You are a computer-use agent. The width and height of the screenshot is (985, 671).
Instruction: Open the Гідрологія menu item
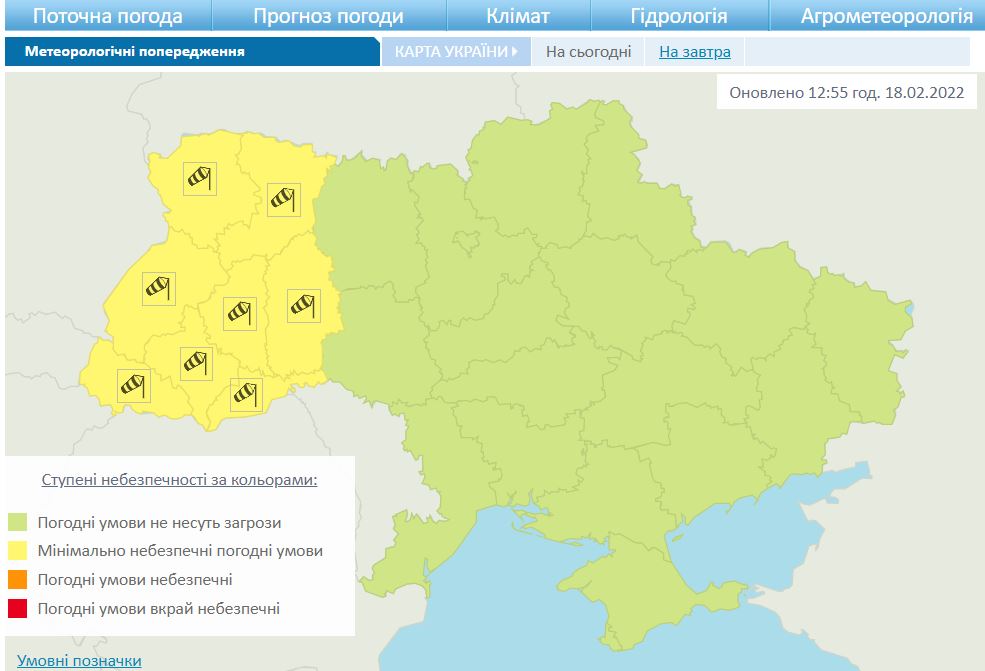point(679,16)
